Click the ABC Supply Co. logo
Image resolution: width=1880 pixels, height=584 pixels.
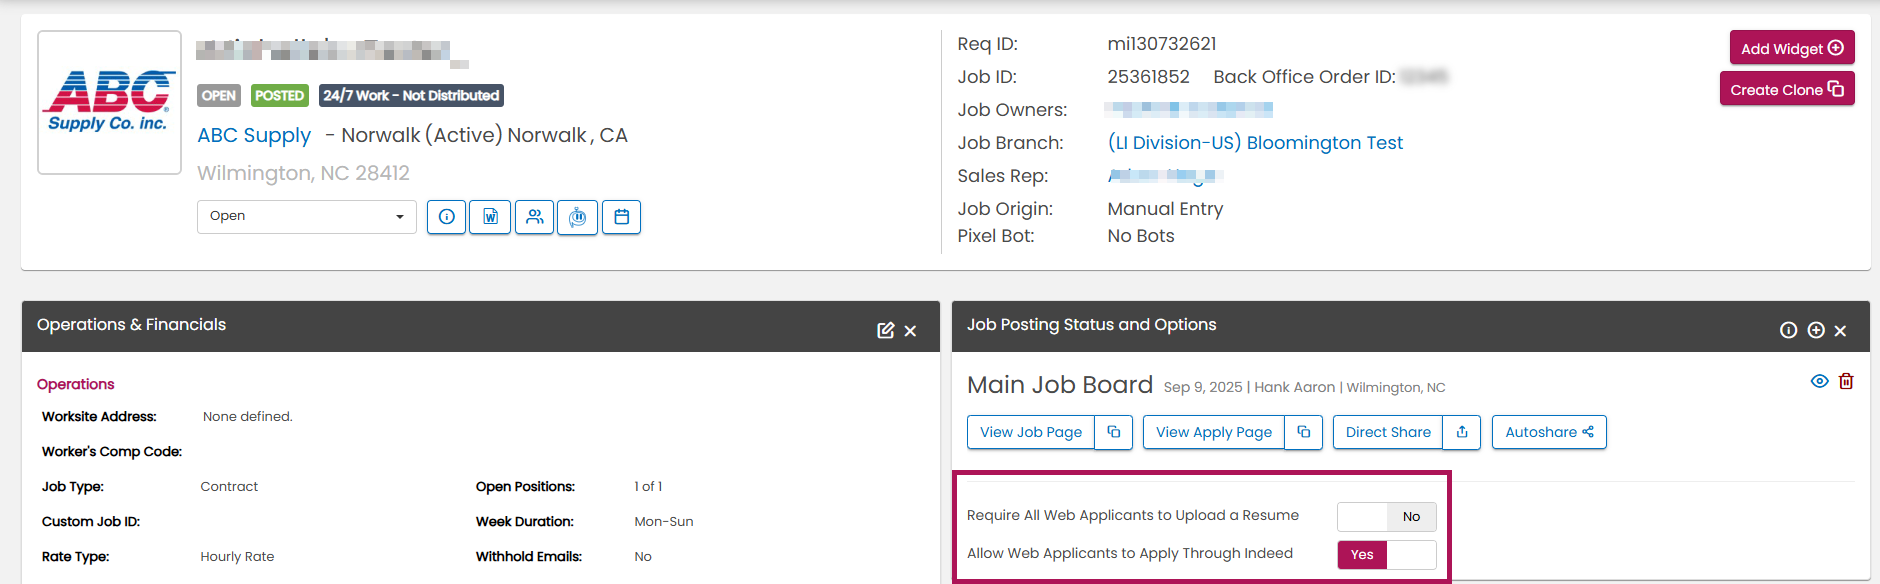tap(110, 102)
